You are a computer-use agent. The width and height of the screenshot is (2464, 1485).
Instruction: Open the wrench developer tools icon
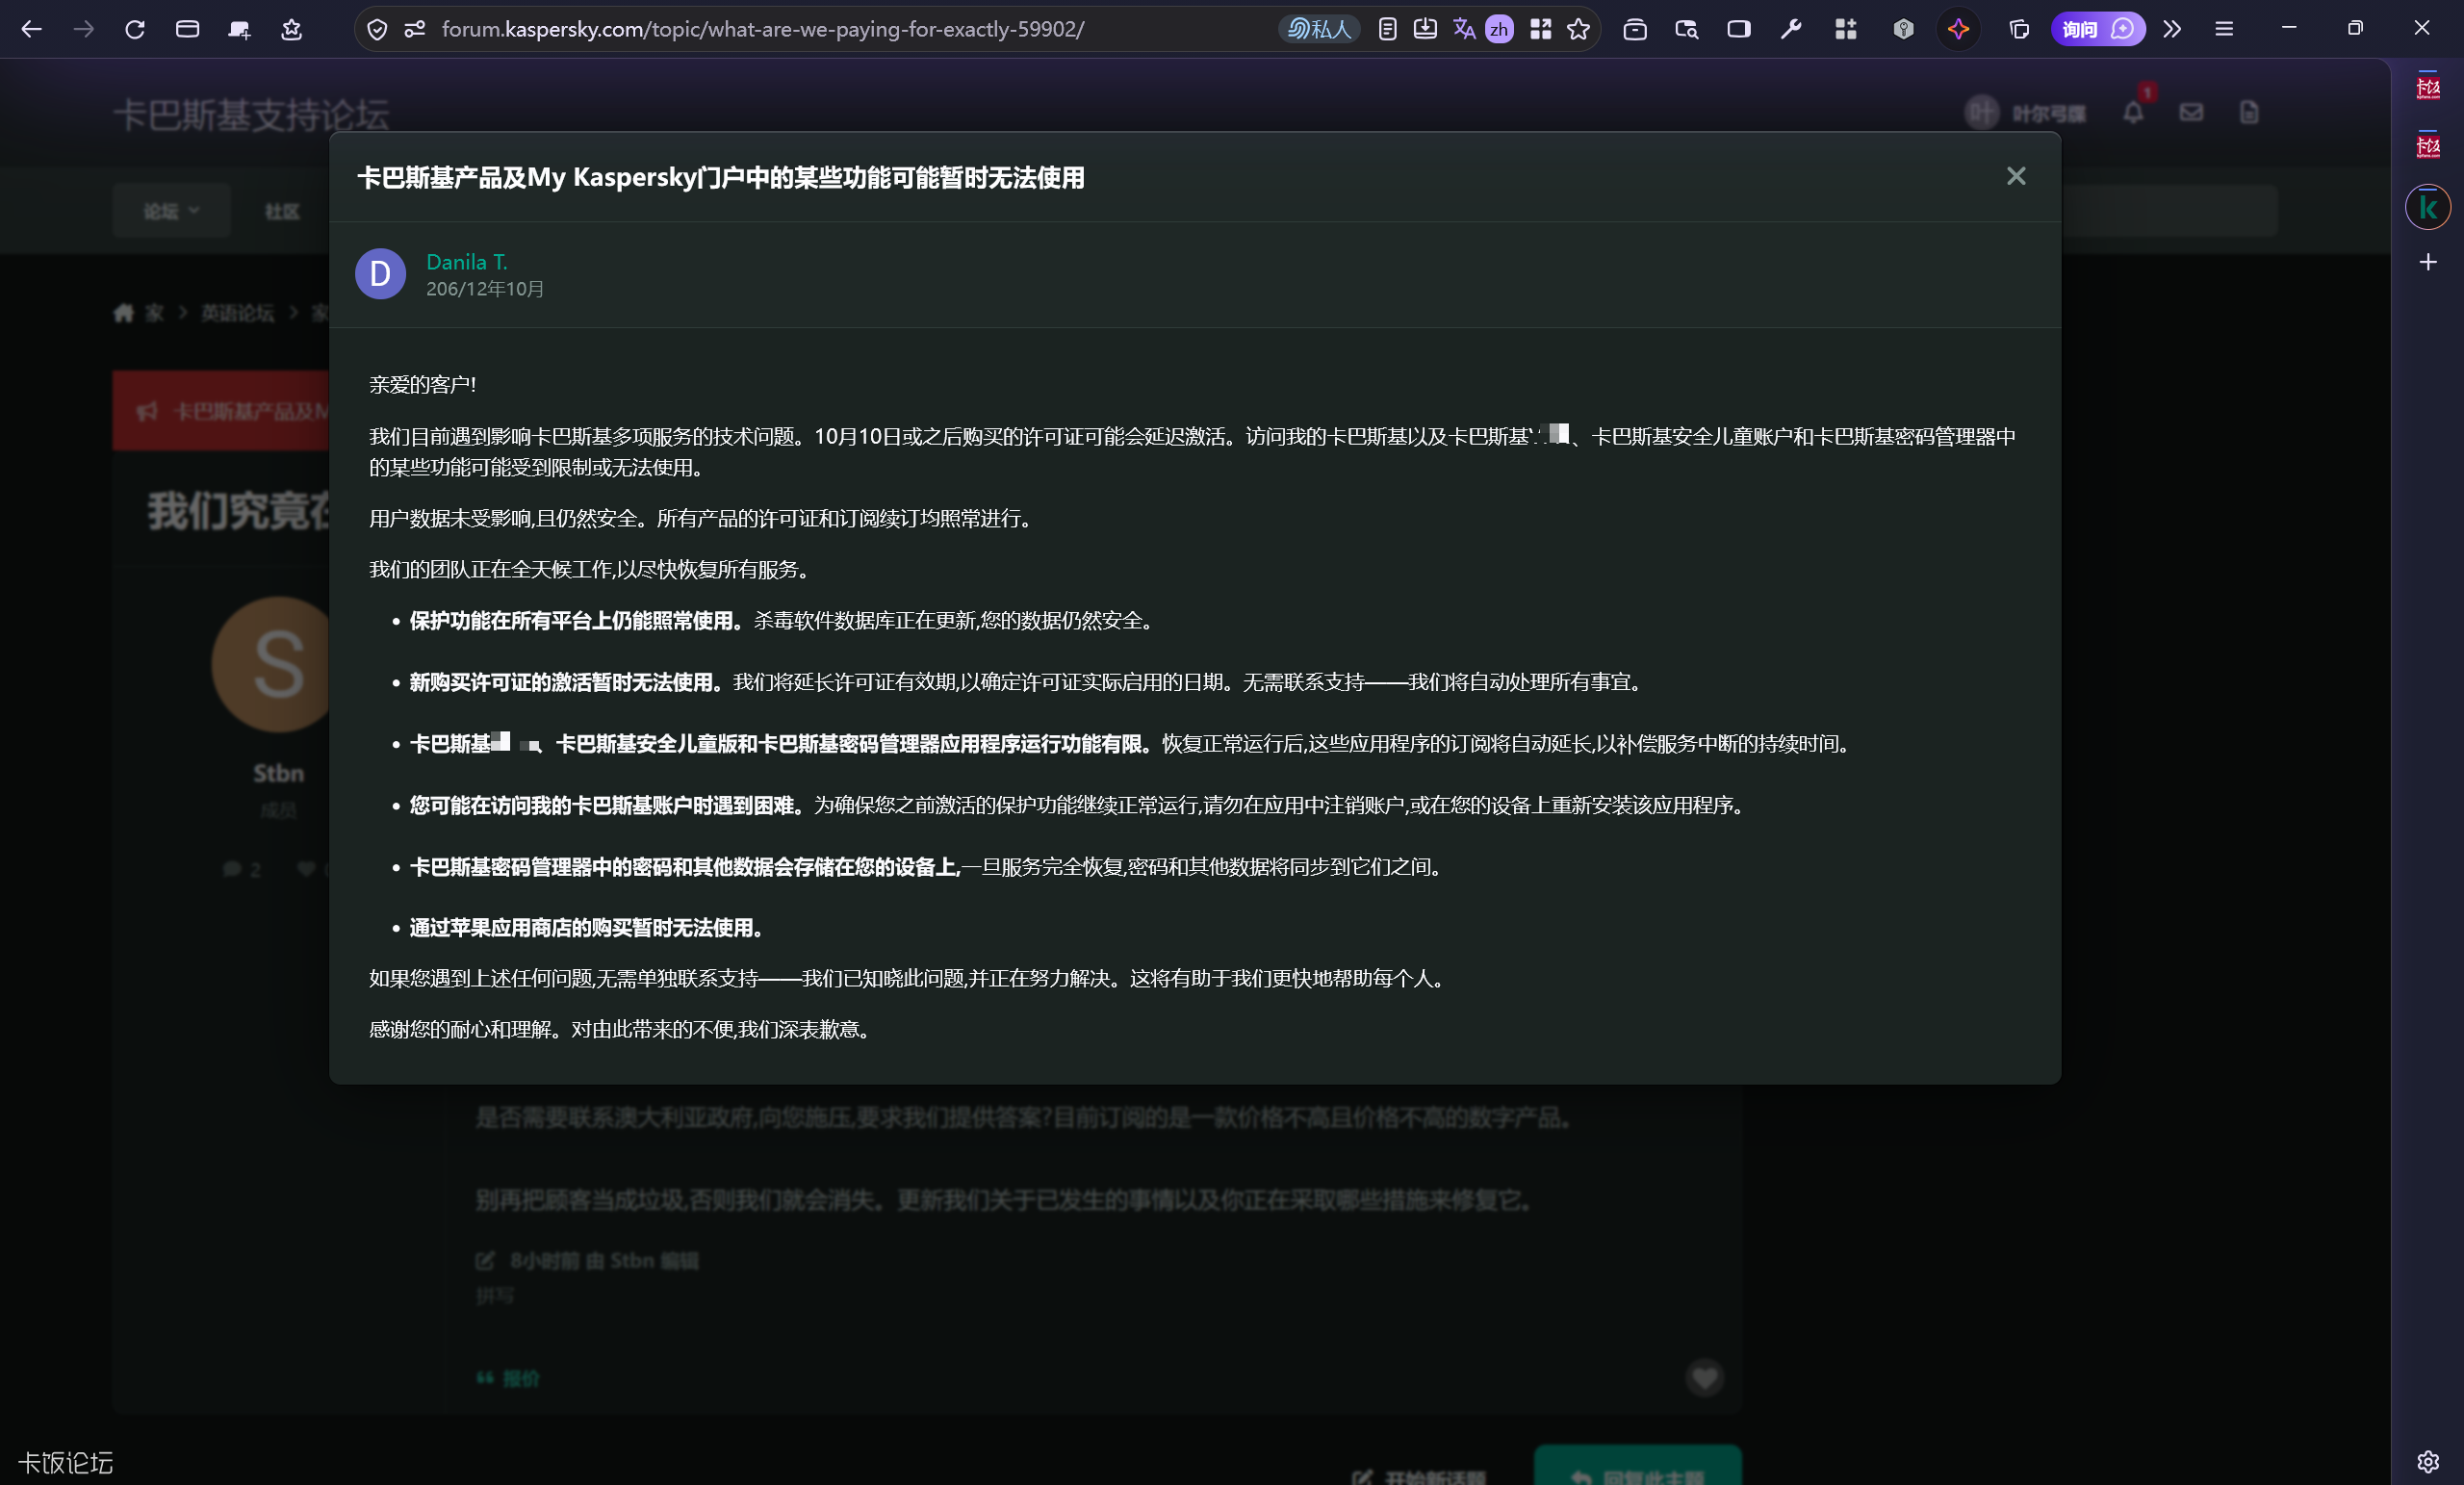[x=1791, y=29]
